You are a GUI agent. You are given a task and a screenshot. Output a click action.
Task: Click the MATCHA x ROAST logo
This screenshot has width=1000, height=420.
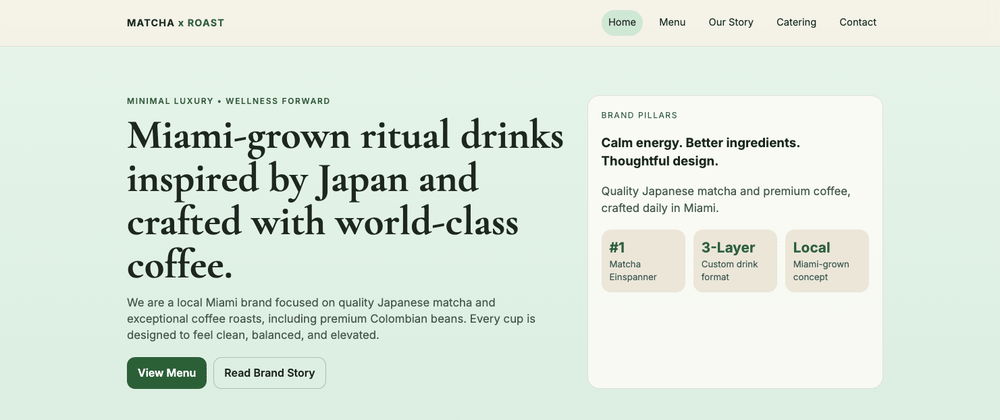point(175,23)
